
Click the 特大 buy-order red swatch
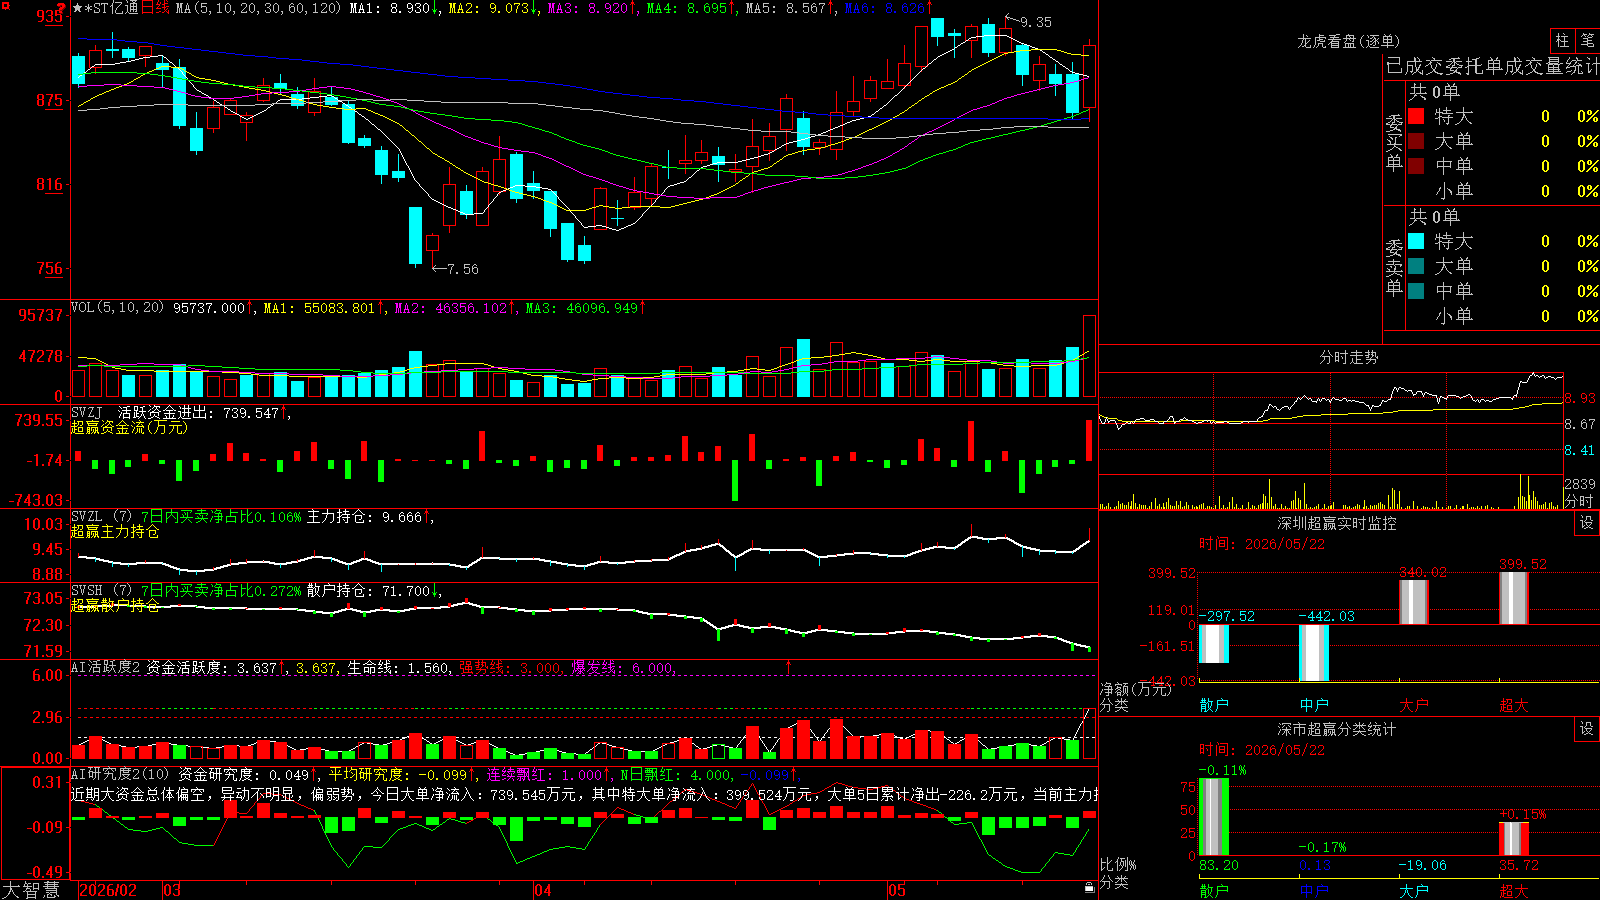(1416, 116)
